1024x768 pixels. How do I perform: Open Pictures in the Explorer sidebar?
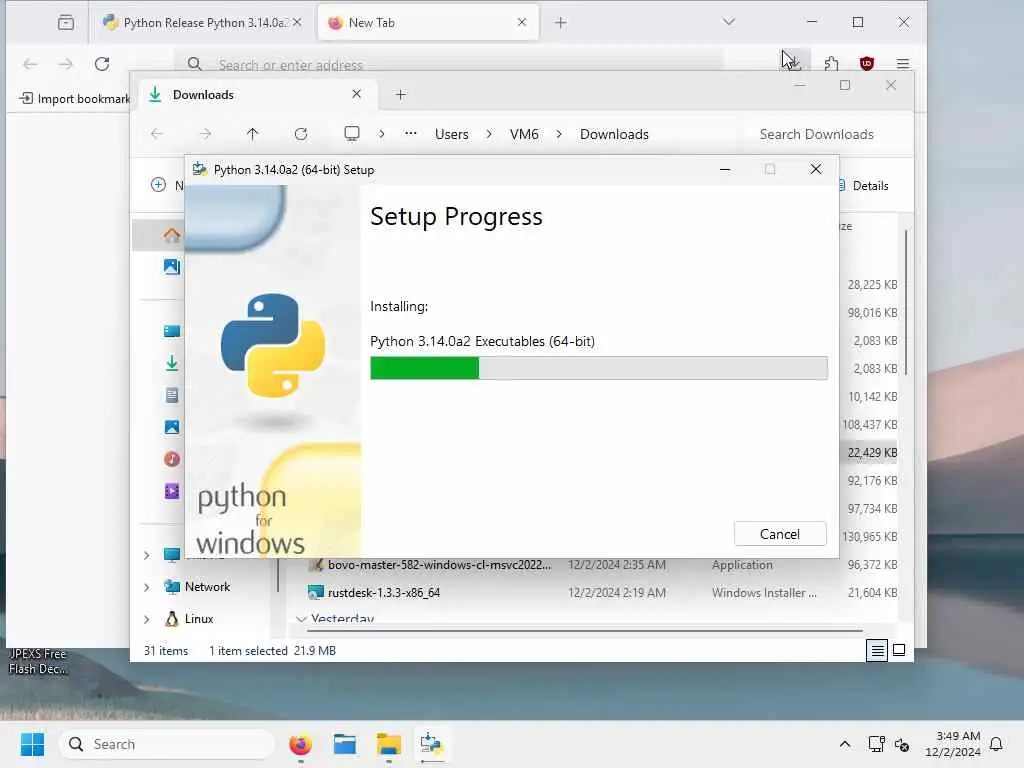(x=172, y=427)
